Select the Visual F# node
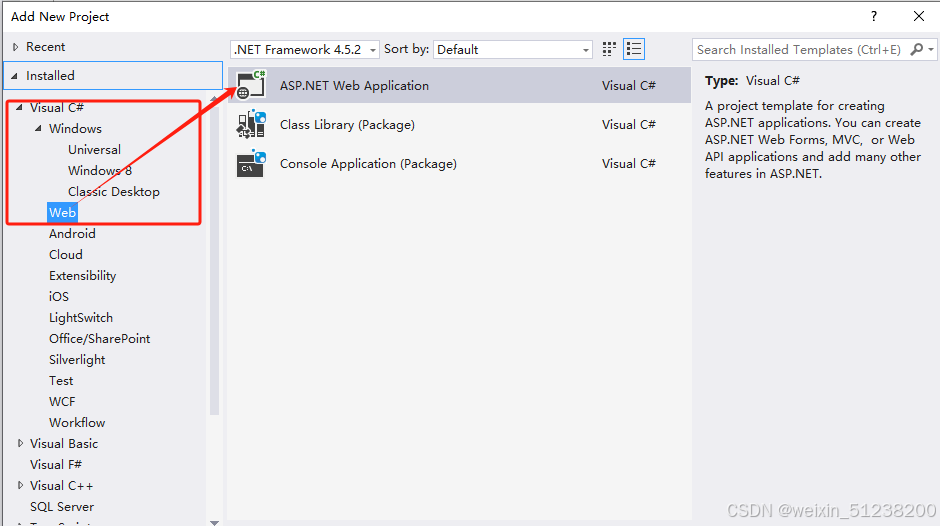 point(56,464)
